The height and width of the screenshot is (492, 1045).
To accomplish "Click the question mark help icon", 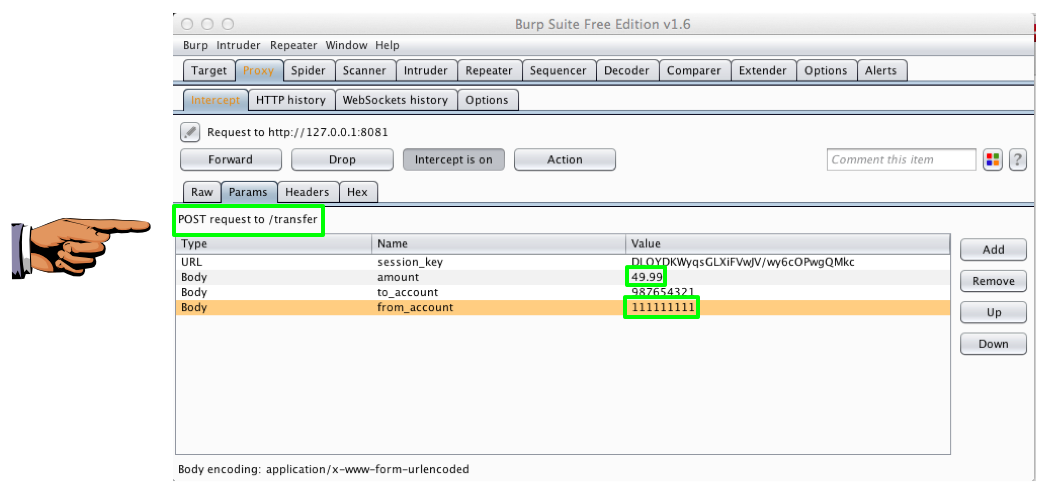I will tap(1017, 160).
